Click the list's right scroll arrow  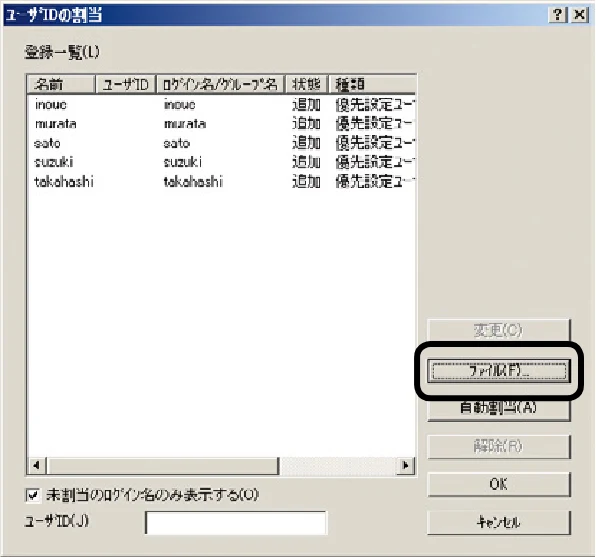[x=405, y=465]
